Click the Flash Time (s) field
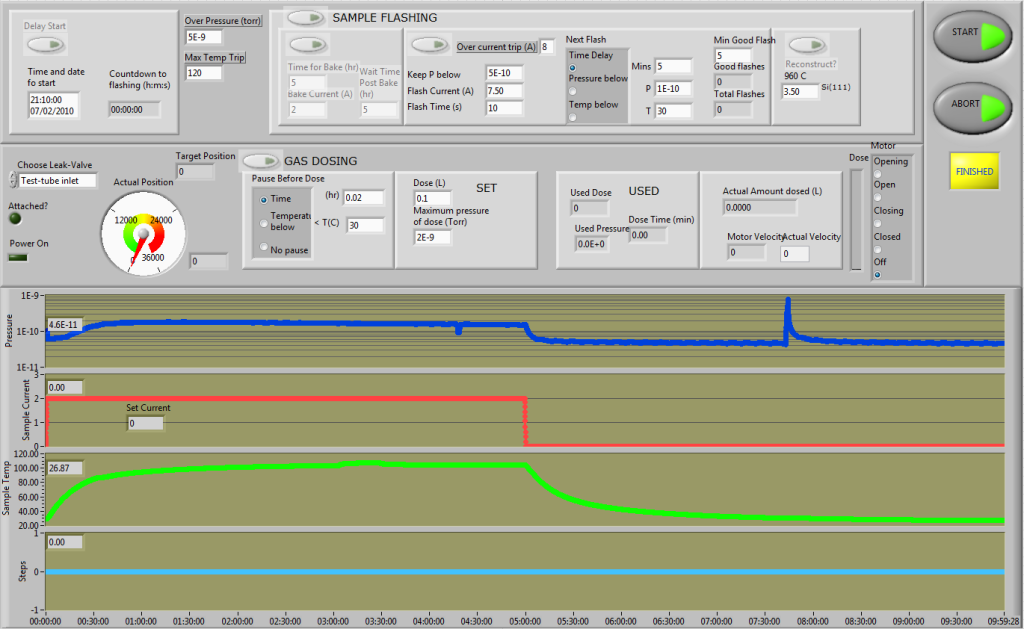Screen dimensions: 1024x629 [504, 108]
